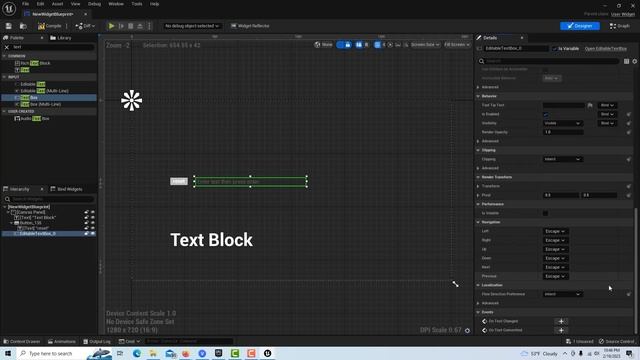The image size is (640, 360).
Task: Start the green Play simulation button
Action: [111, 26]
